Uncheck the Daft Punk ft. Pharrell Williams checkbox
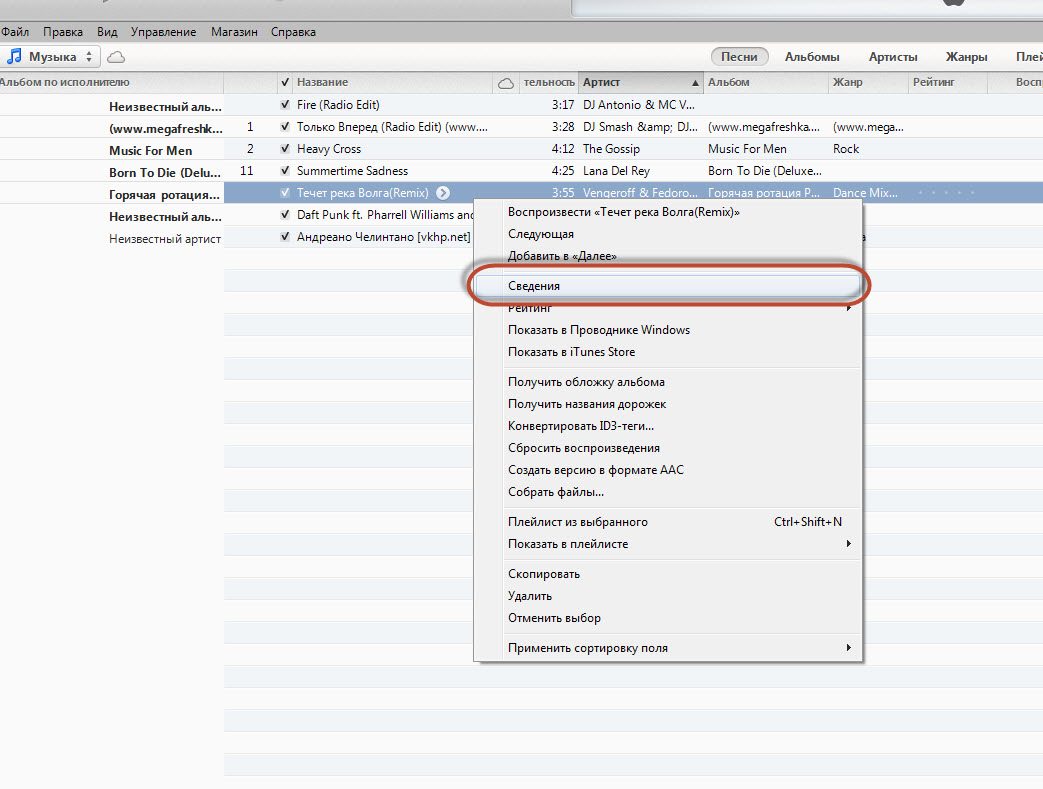This screenshot has height=789, width=1043. [x=285, y=215]
